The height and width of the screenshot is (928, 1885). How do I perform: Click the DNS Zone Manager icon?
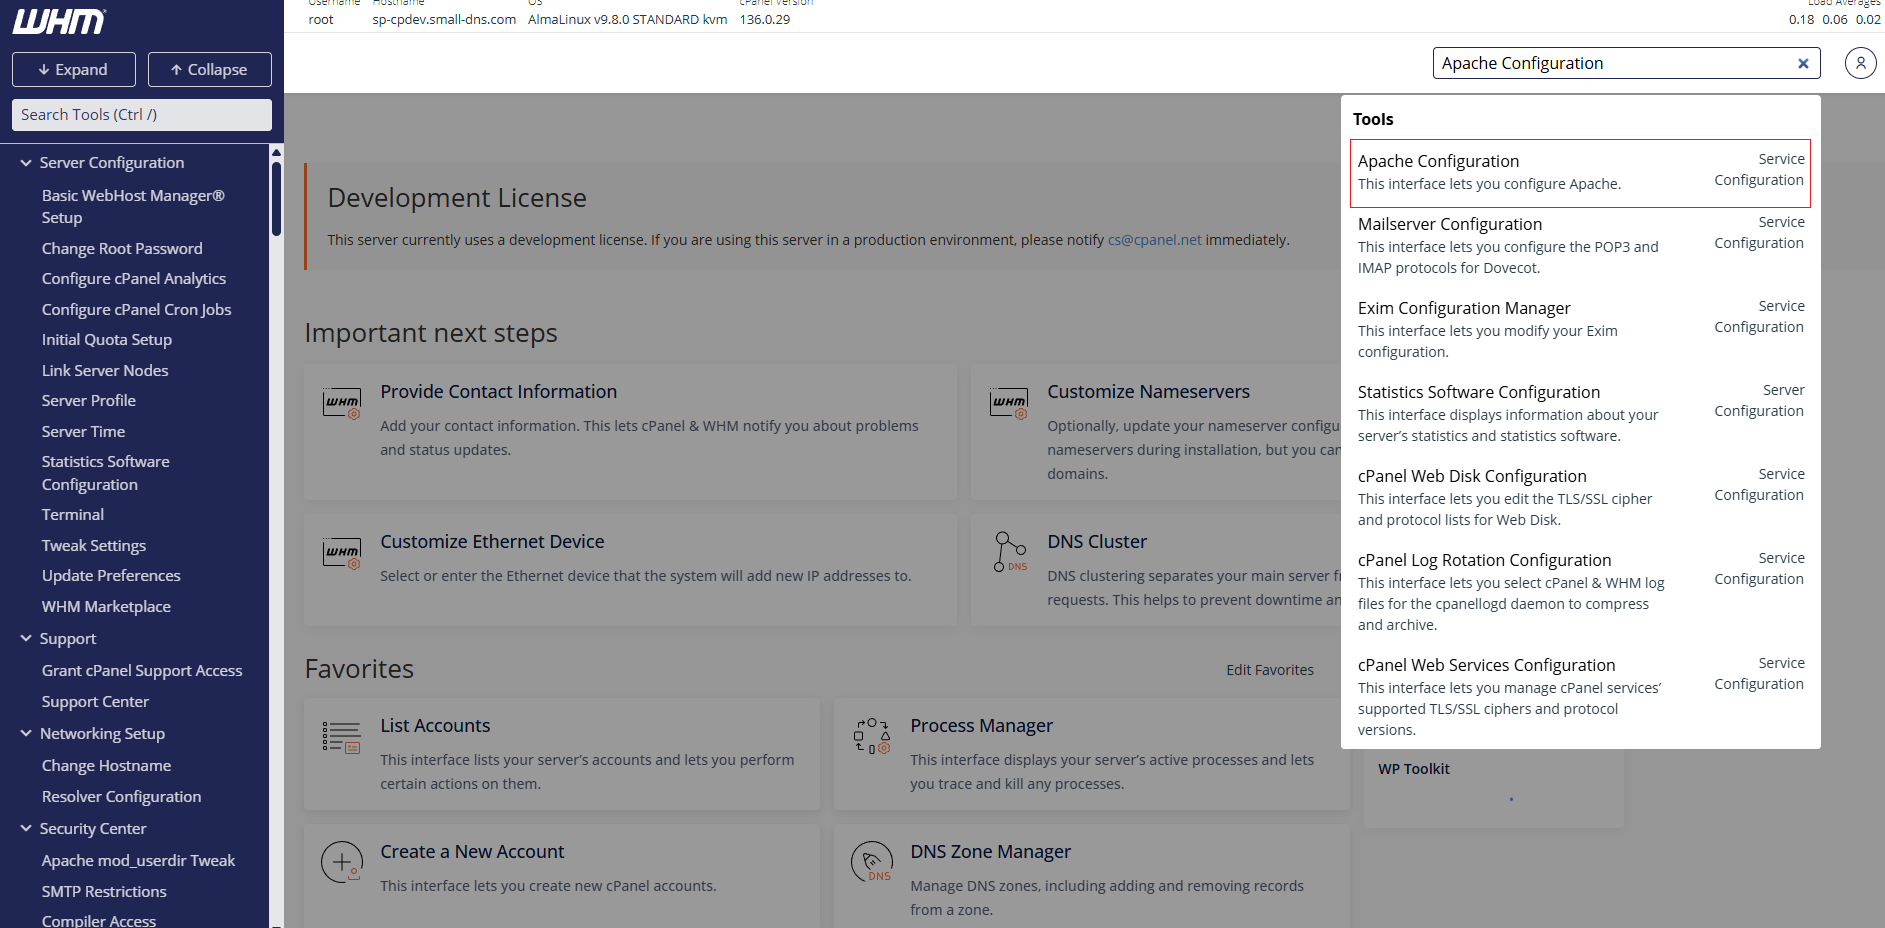872,862
